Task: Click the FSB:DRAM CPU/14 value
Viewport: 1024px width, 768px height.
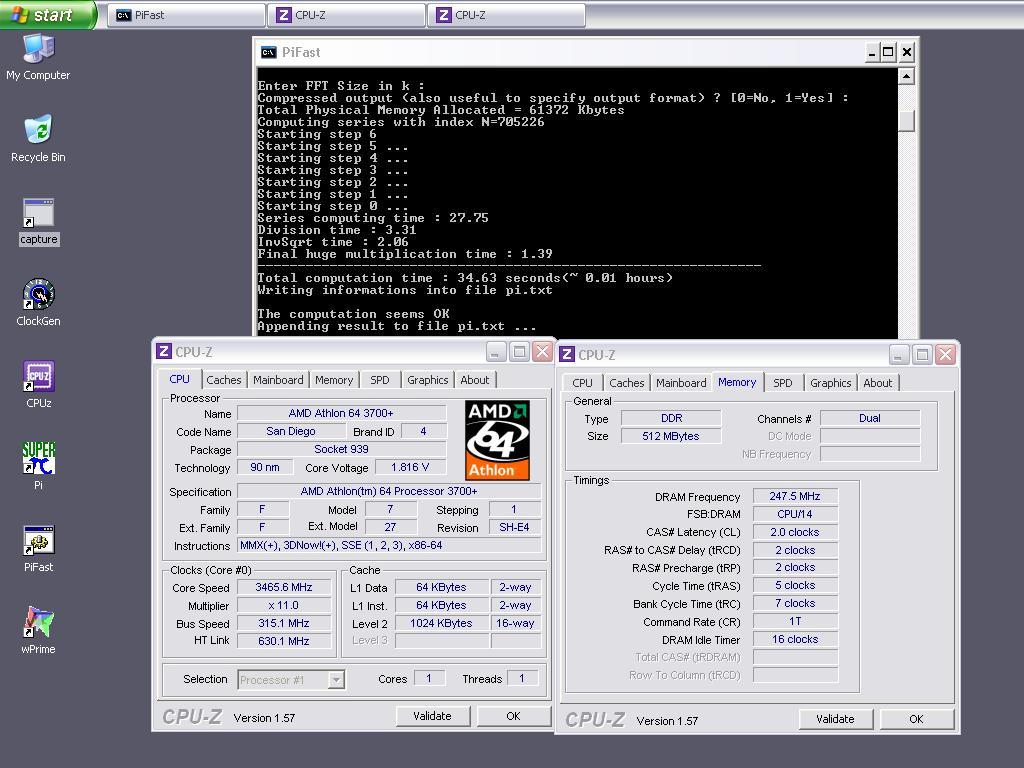Action: tap(795, 514)
